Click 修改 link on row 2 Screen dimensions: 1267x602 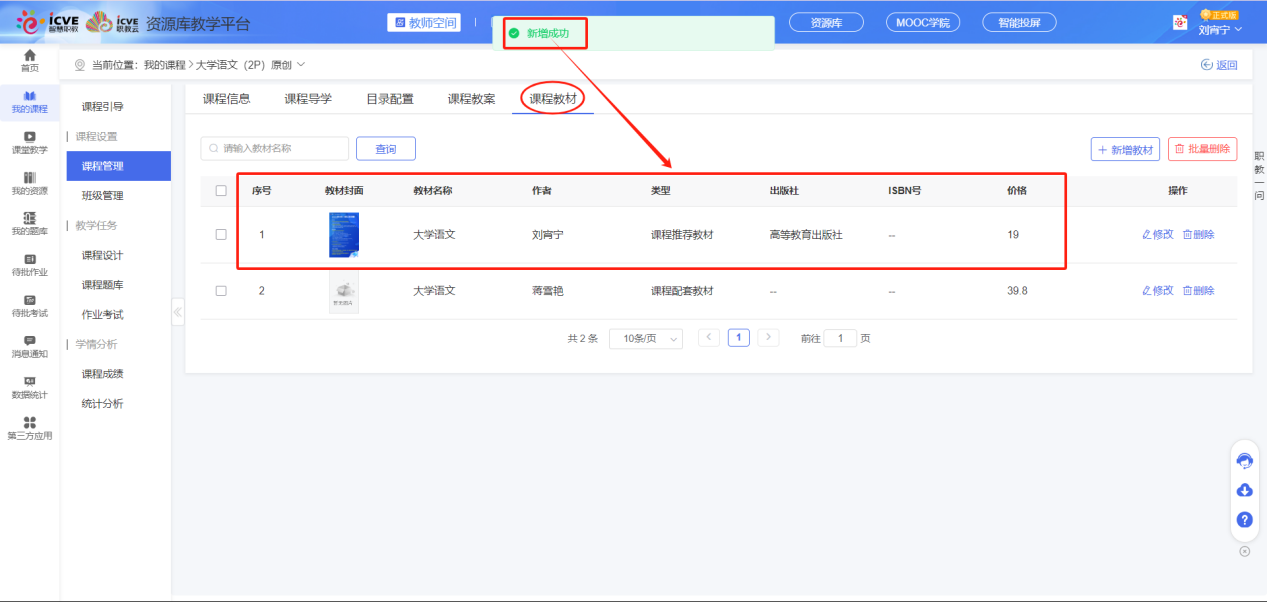tap(1160, 290)
